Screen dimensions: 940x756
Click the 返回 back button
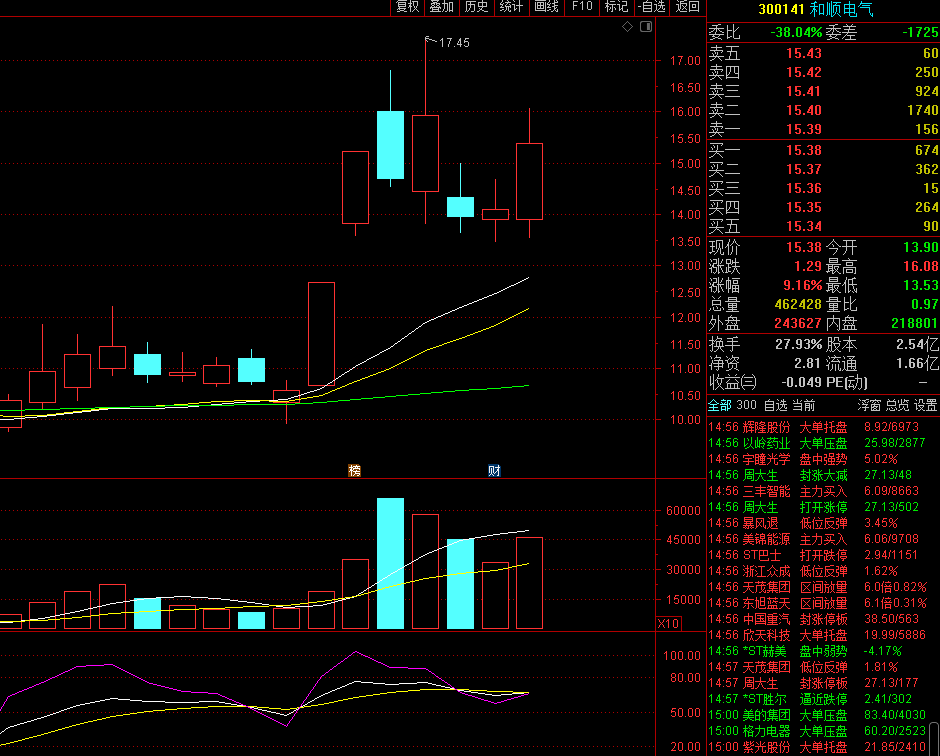[688, 7]
